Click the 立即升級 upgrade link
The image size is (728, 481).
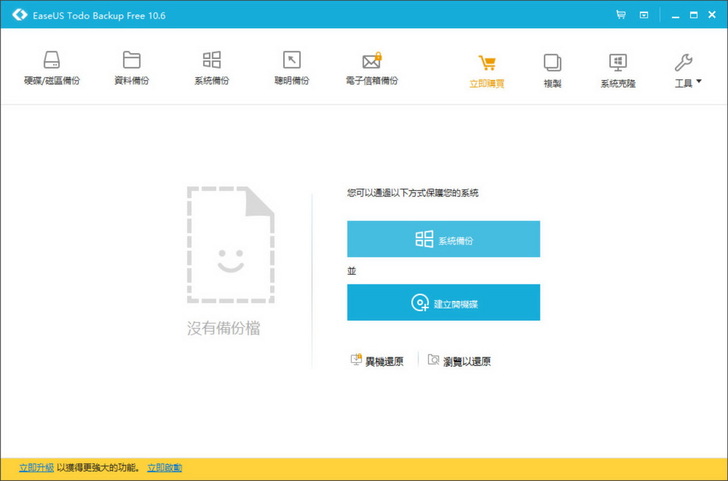pos(36,468)
